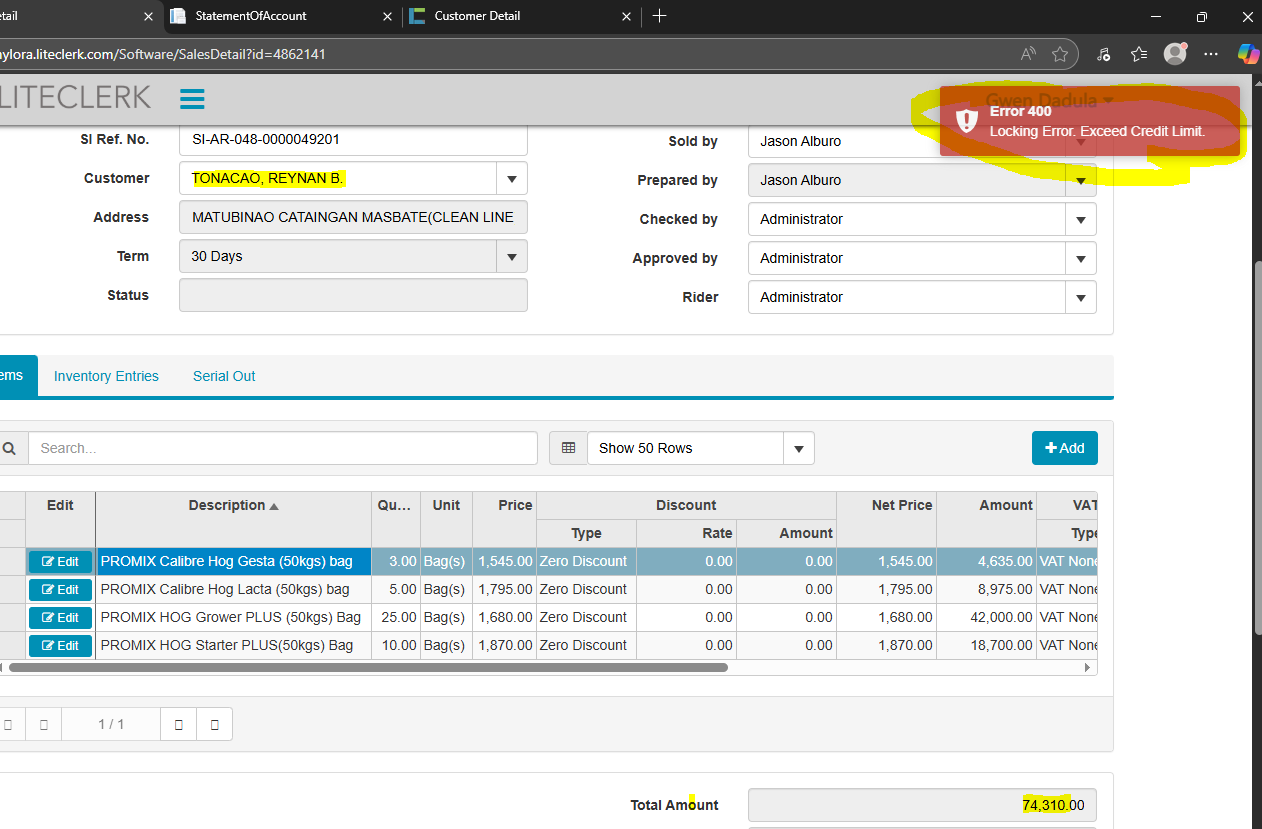
Task: Switch to the Serial Out tab
Action: coord(224,376)
